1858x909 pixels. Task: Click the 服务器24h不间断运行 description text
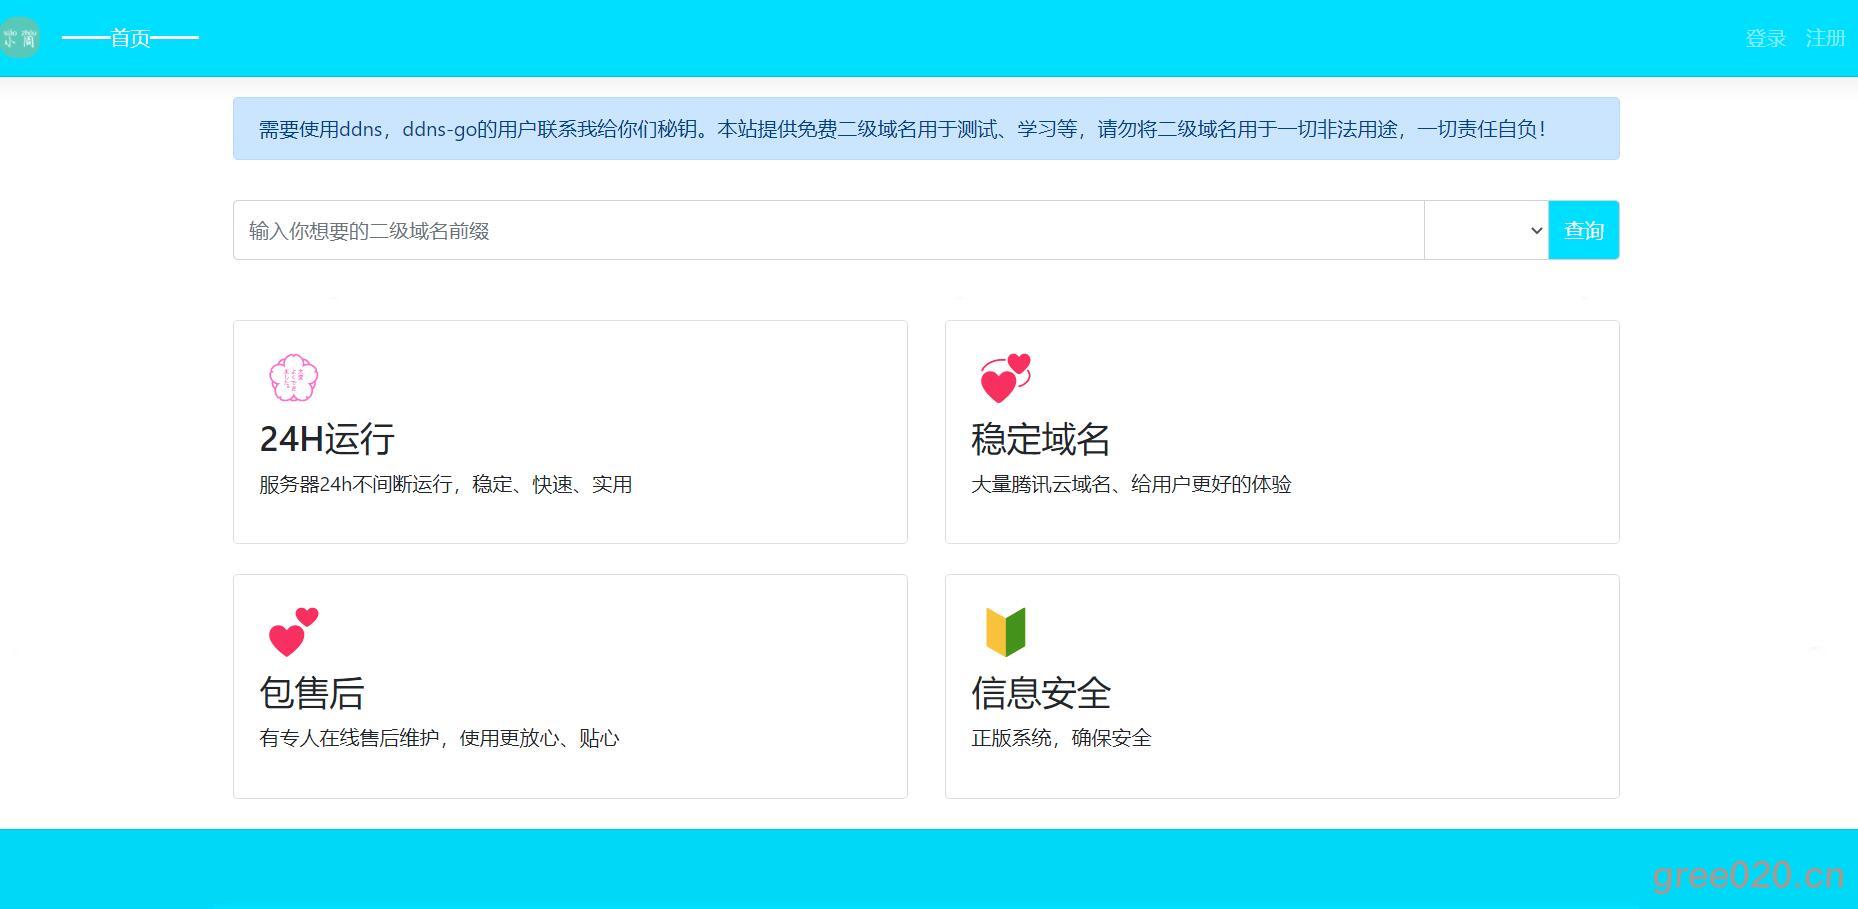[x=445, y=485]
